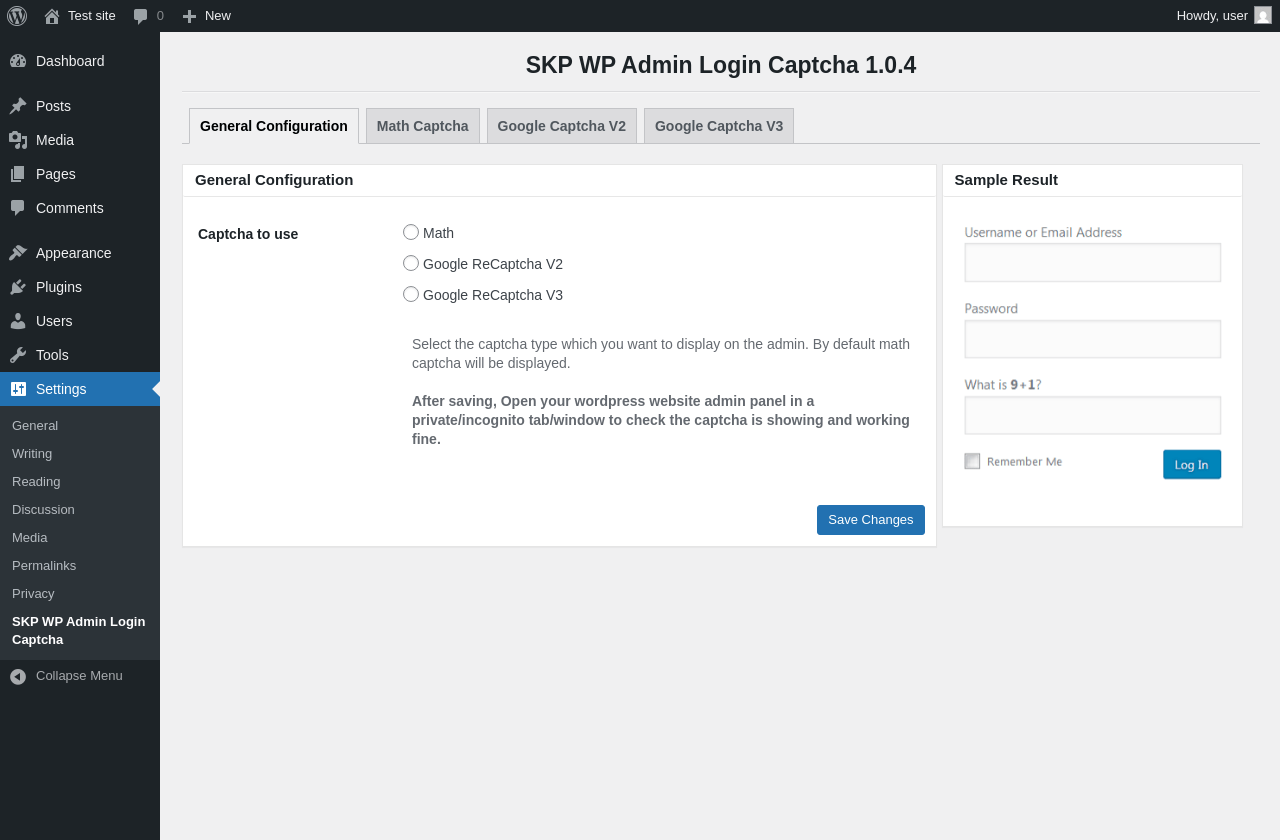Viewport: 1280px width, 840px height.
Task: Click the plus icon for New content
Action: pos(189,16)
